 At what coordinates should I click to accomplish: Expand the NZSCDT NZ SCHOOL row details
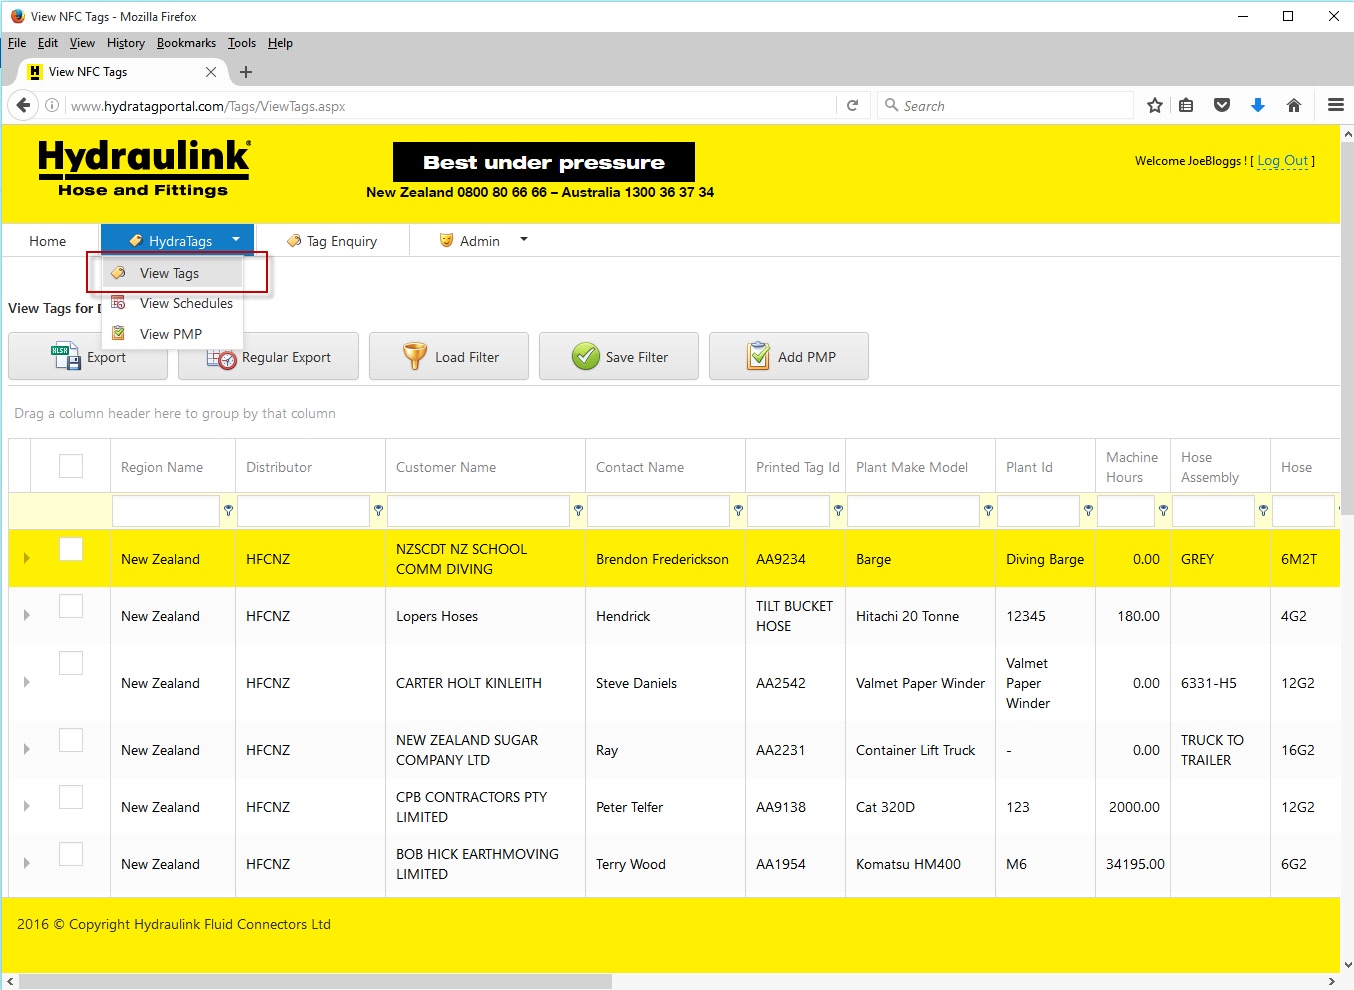pyautogui.click(x=26, y=558)
